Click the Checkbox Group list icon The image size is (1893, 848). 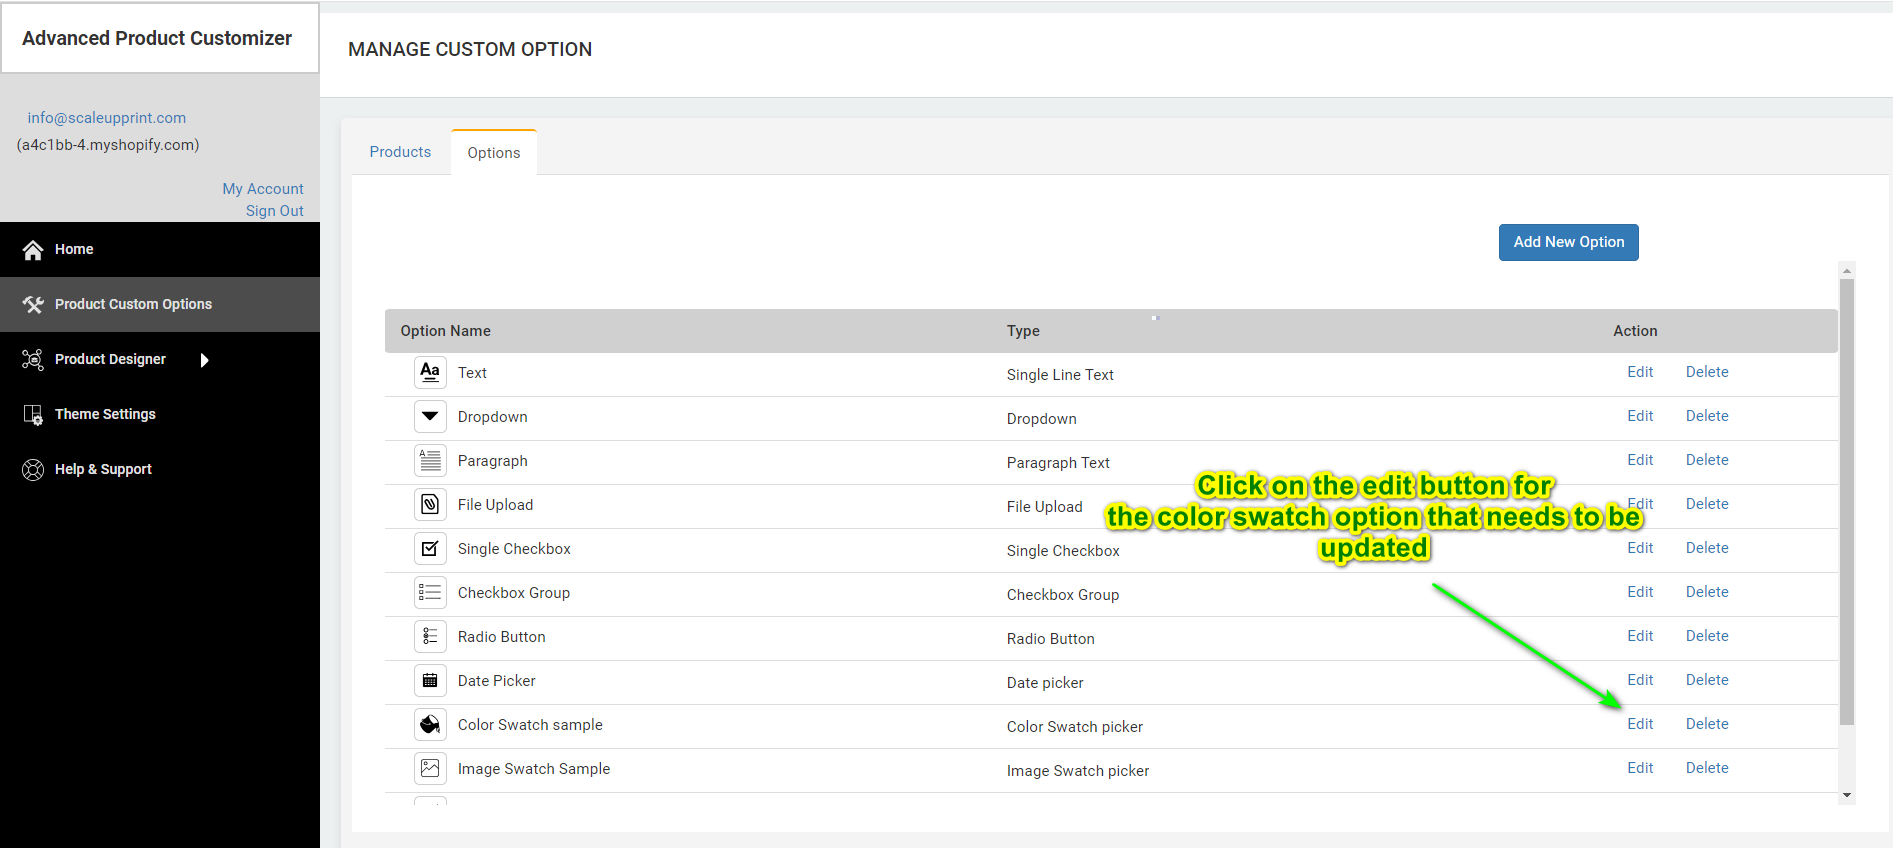(x=430, y=593)
